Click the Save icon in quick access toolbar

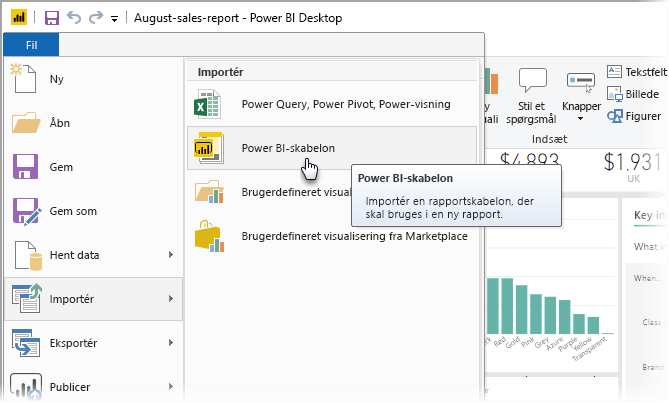click(52, 18)
